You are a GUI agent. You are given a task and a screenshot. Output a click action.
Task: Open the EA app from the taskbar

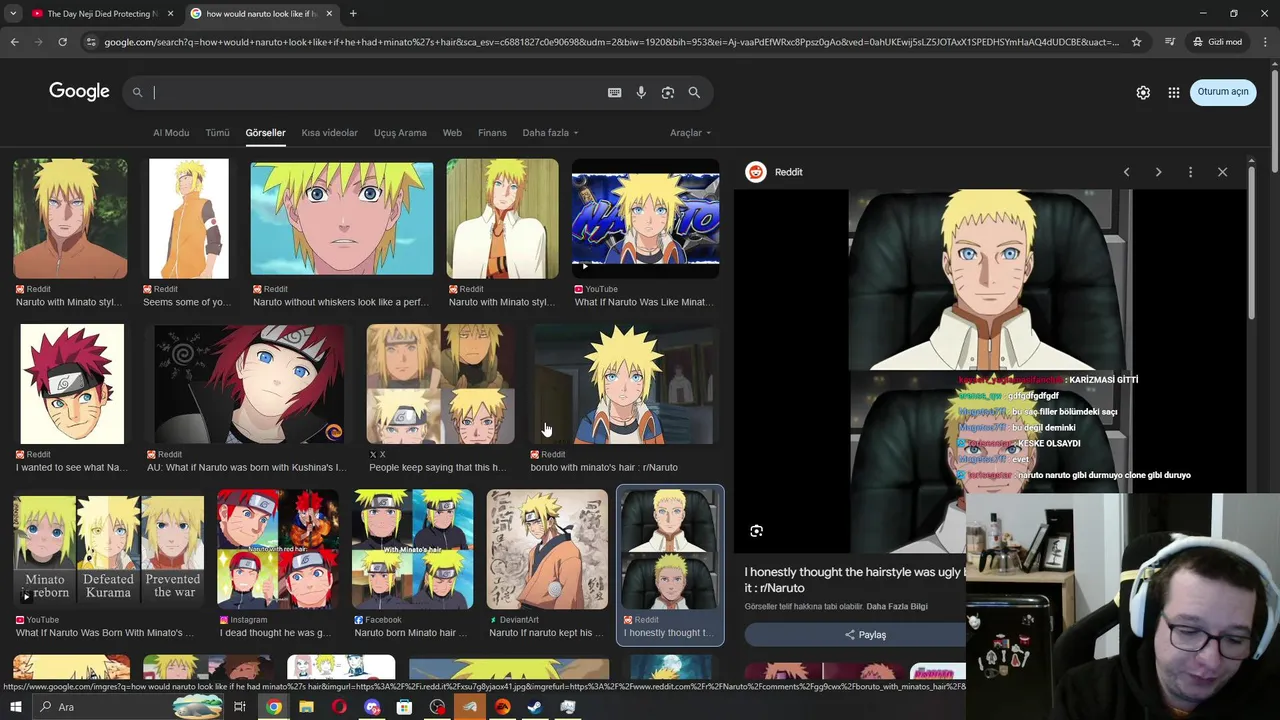pos(502,707)
